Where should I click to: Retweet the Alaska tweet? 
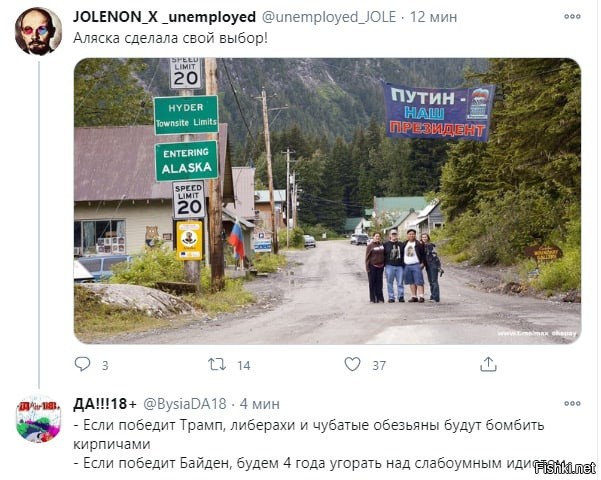tap(217, 364)
